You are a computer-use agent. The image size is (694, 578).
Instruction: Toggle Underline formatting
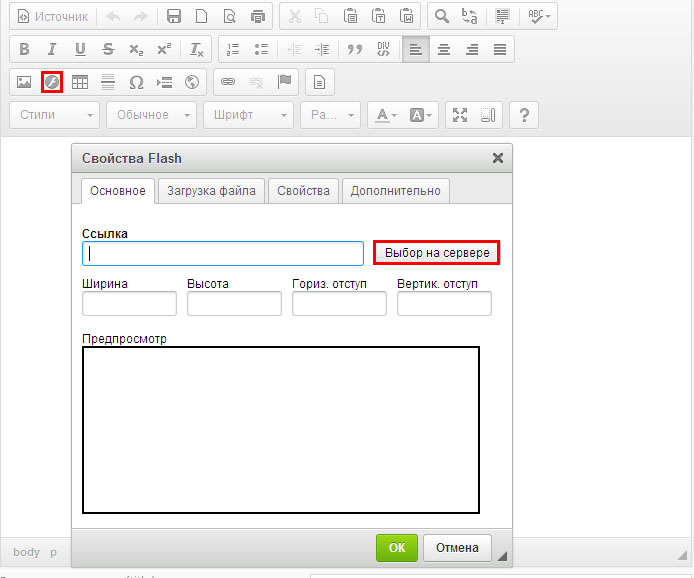pos(80,49)
